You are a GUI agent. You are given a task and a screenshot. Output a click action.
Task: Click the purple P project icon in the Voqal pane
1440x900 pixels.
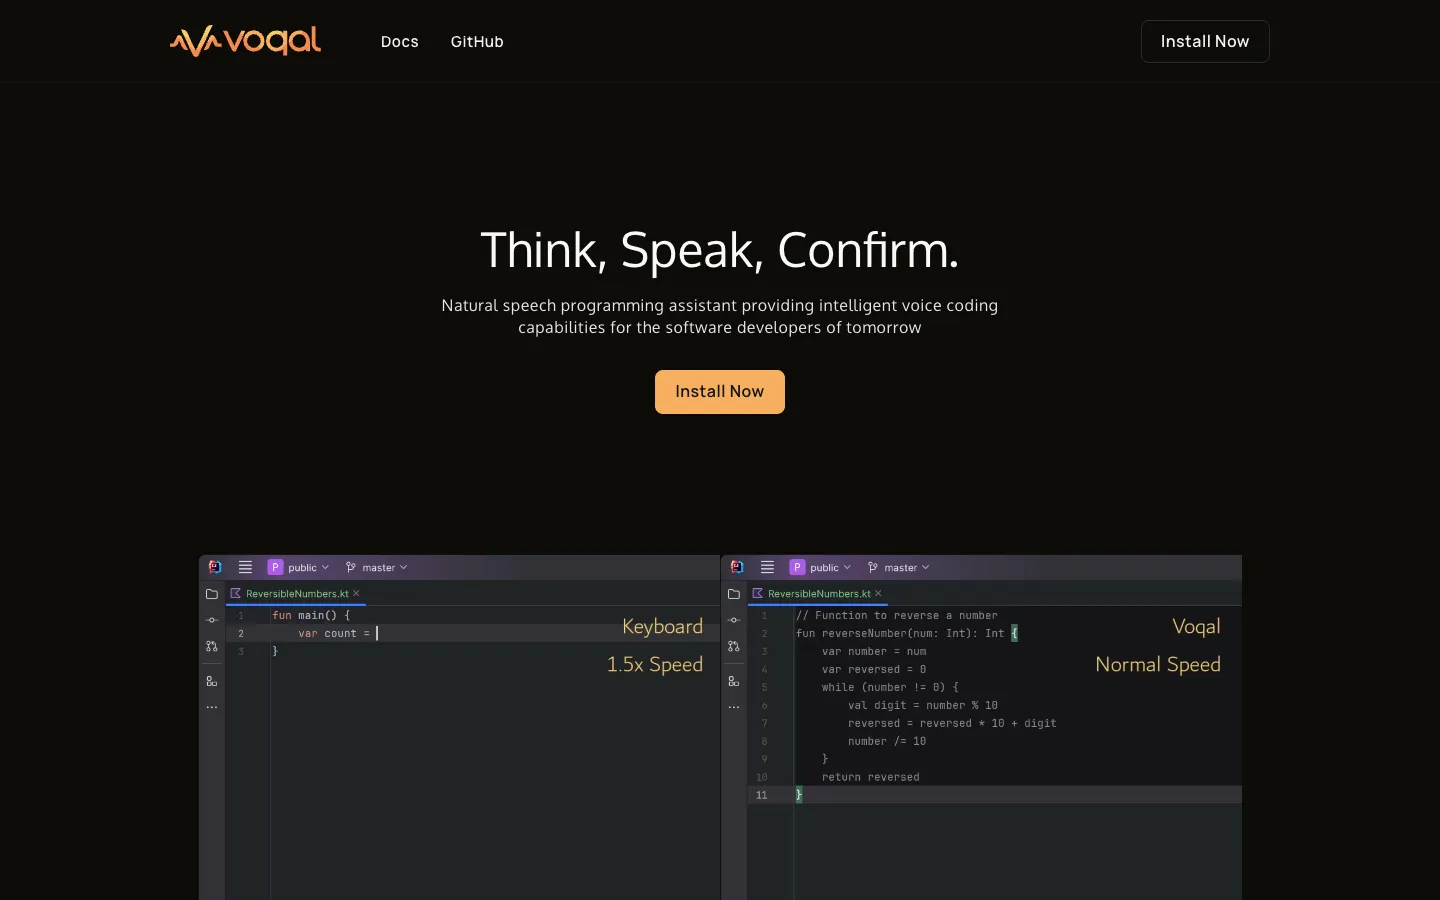point(797,567)
